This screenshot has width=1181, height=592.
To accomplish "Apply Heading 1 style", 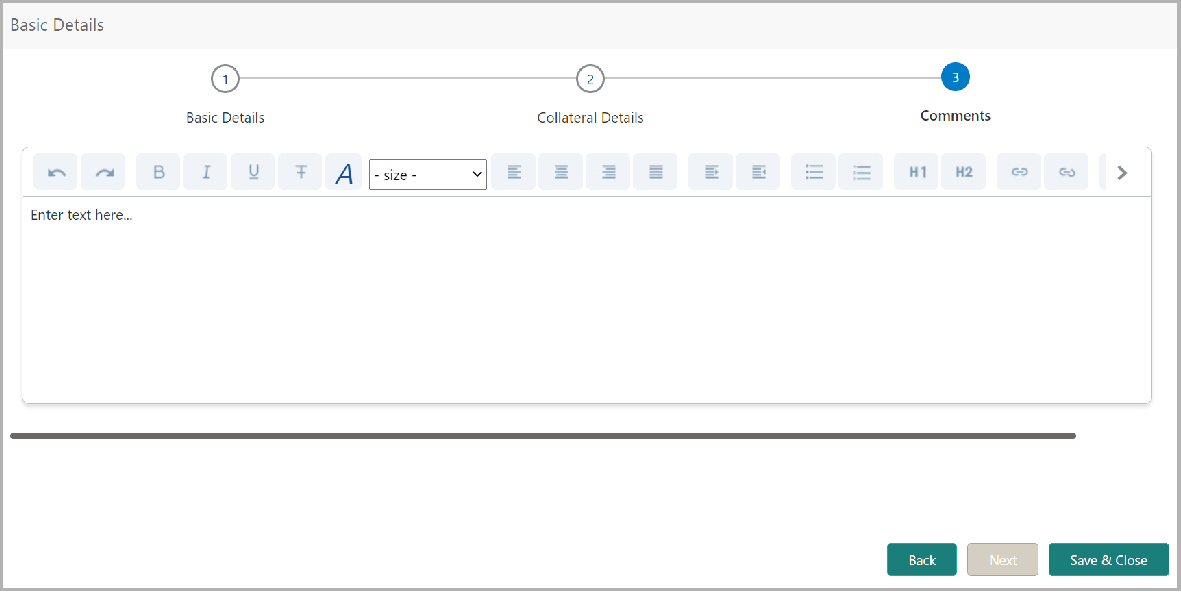I will point(915,171).
